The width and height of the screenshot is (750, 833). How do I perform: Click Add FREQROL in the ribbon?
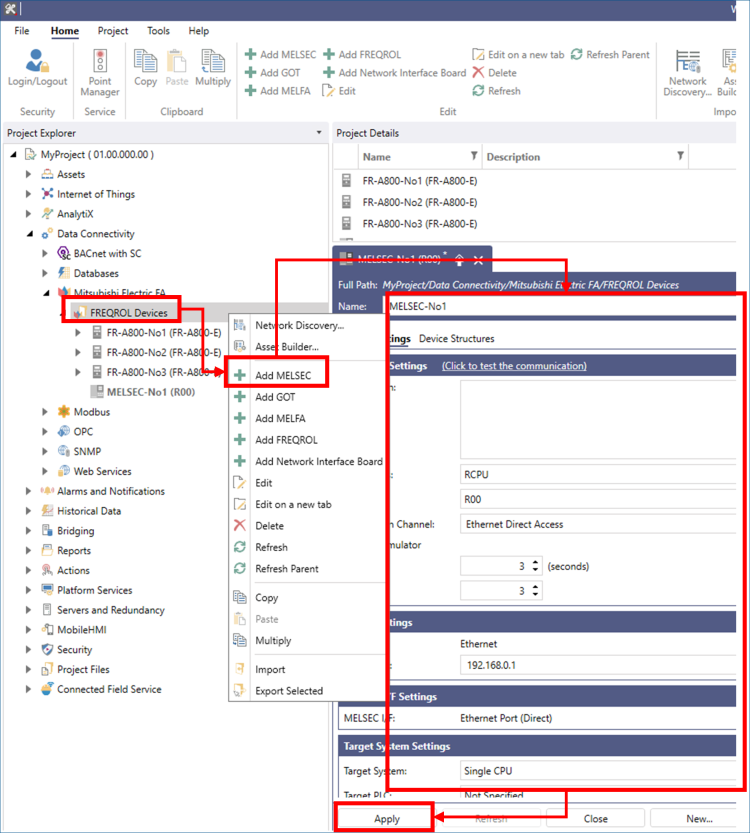pyautogui.click(x=362, y=55)
